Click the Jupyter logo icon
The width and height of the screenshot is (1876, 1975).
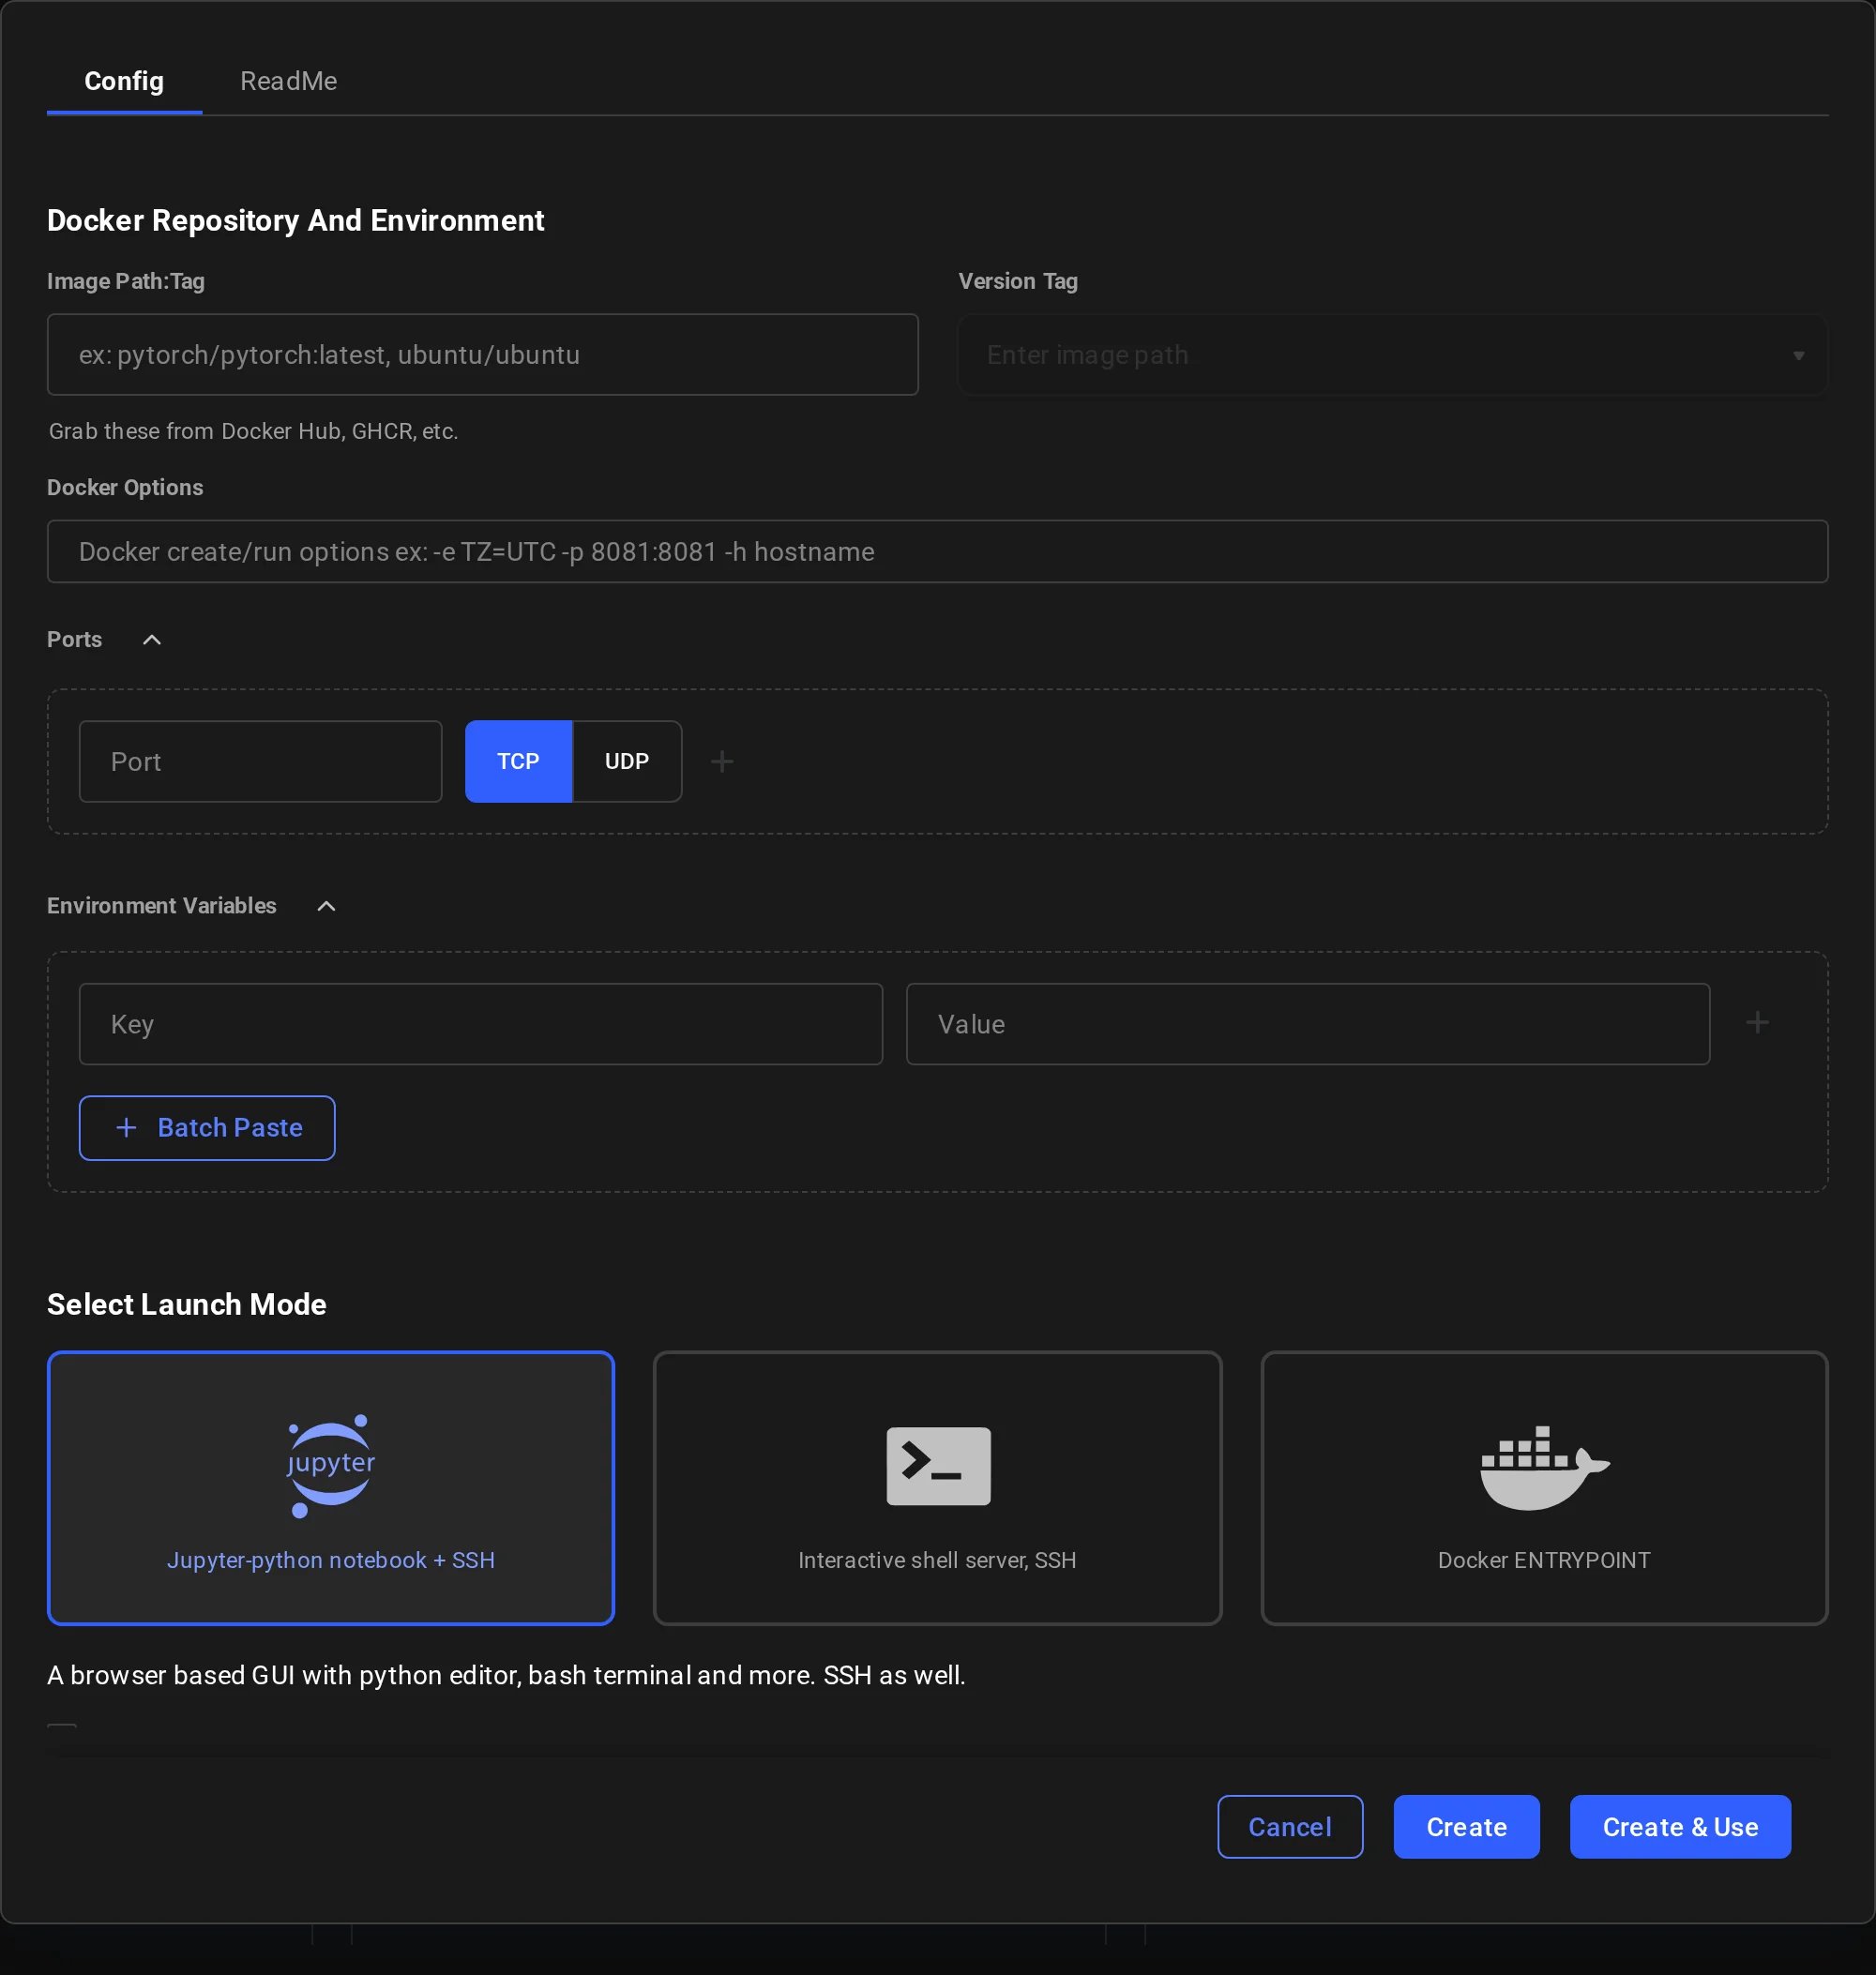point(331,1466)
